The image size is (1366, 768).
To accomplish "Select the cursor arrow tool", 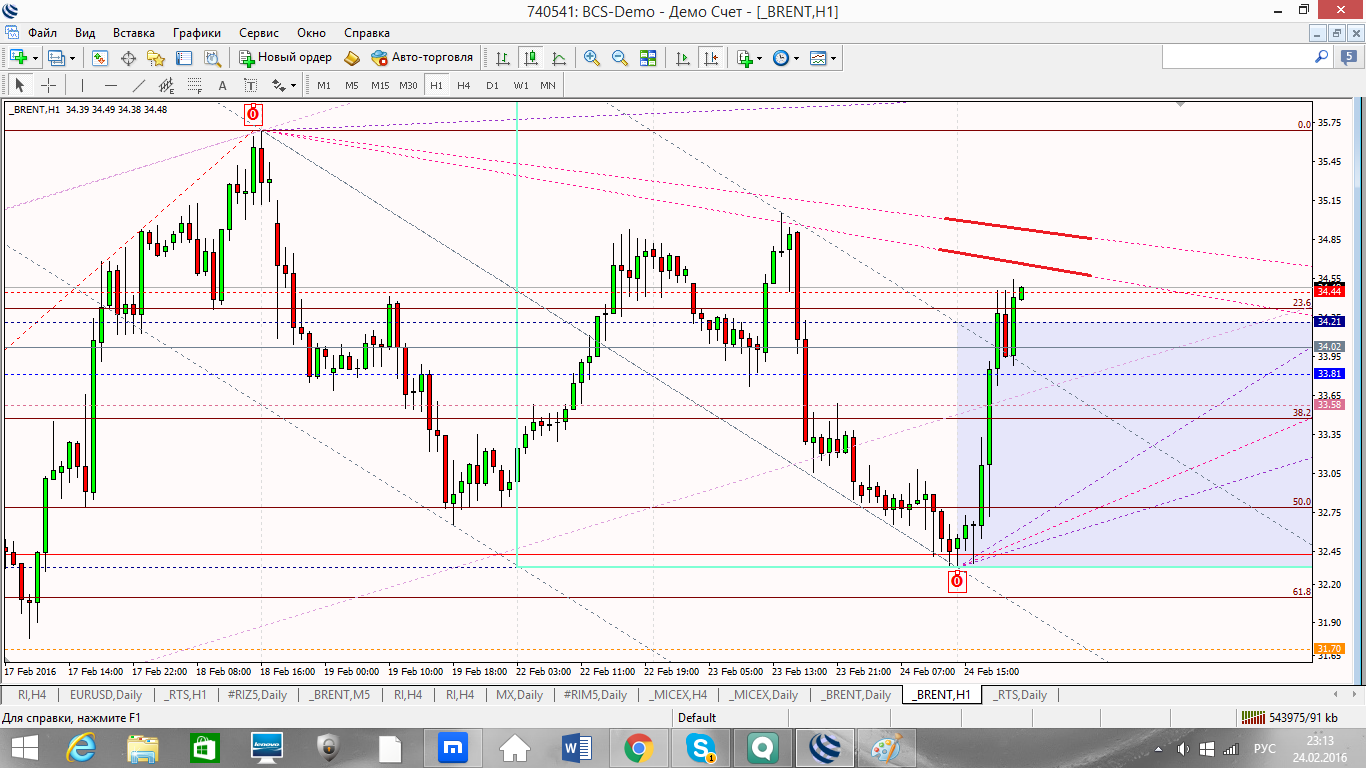I will click(x=19, y=85).
